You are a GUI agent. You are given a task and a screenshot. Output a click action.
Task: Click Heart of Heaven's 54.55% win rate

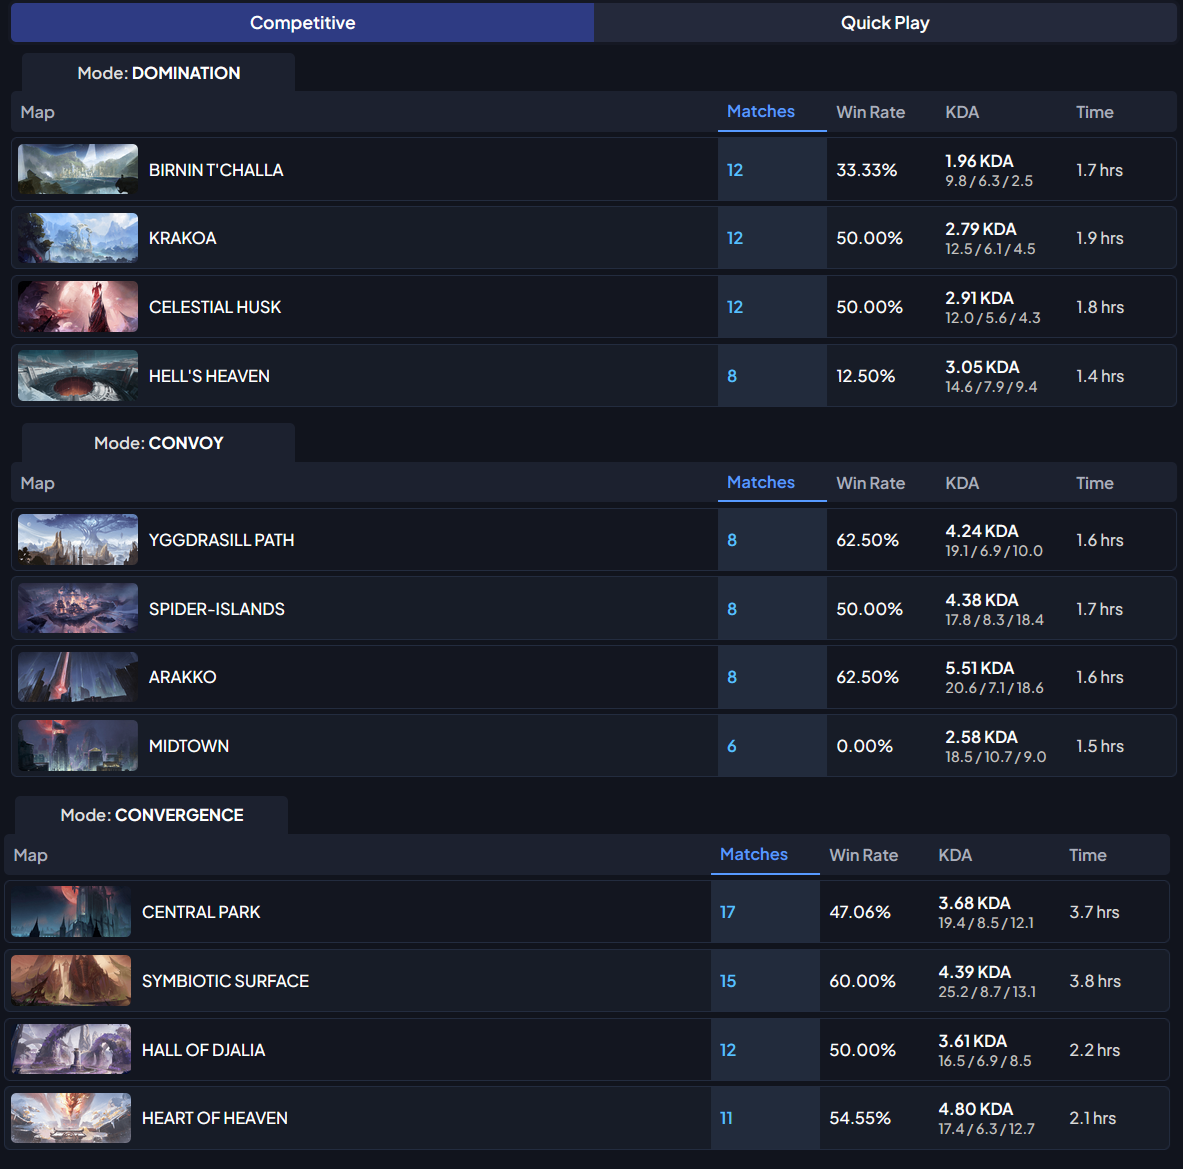860,1118
